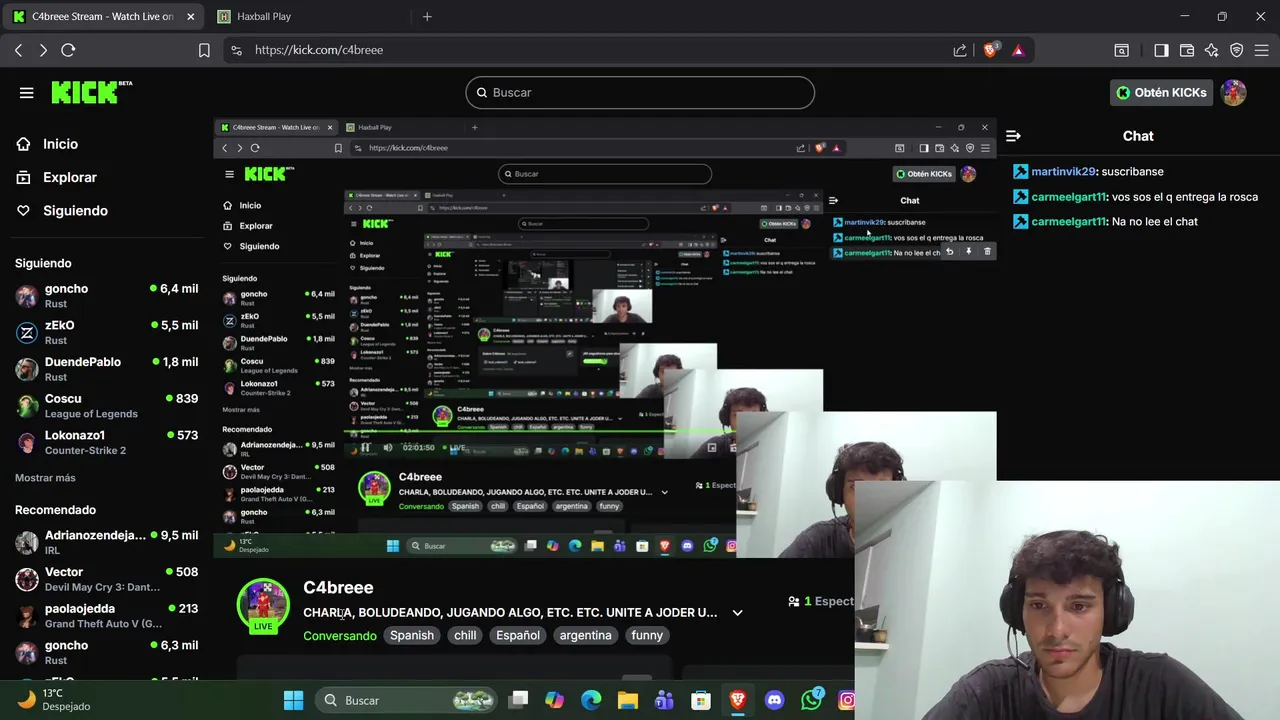The height and width of the screenshot is (720, 1280).
Task: Open Siguiendo nav item with heart icon
Action: (75, 210)
